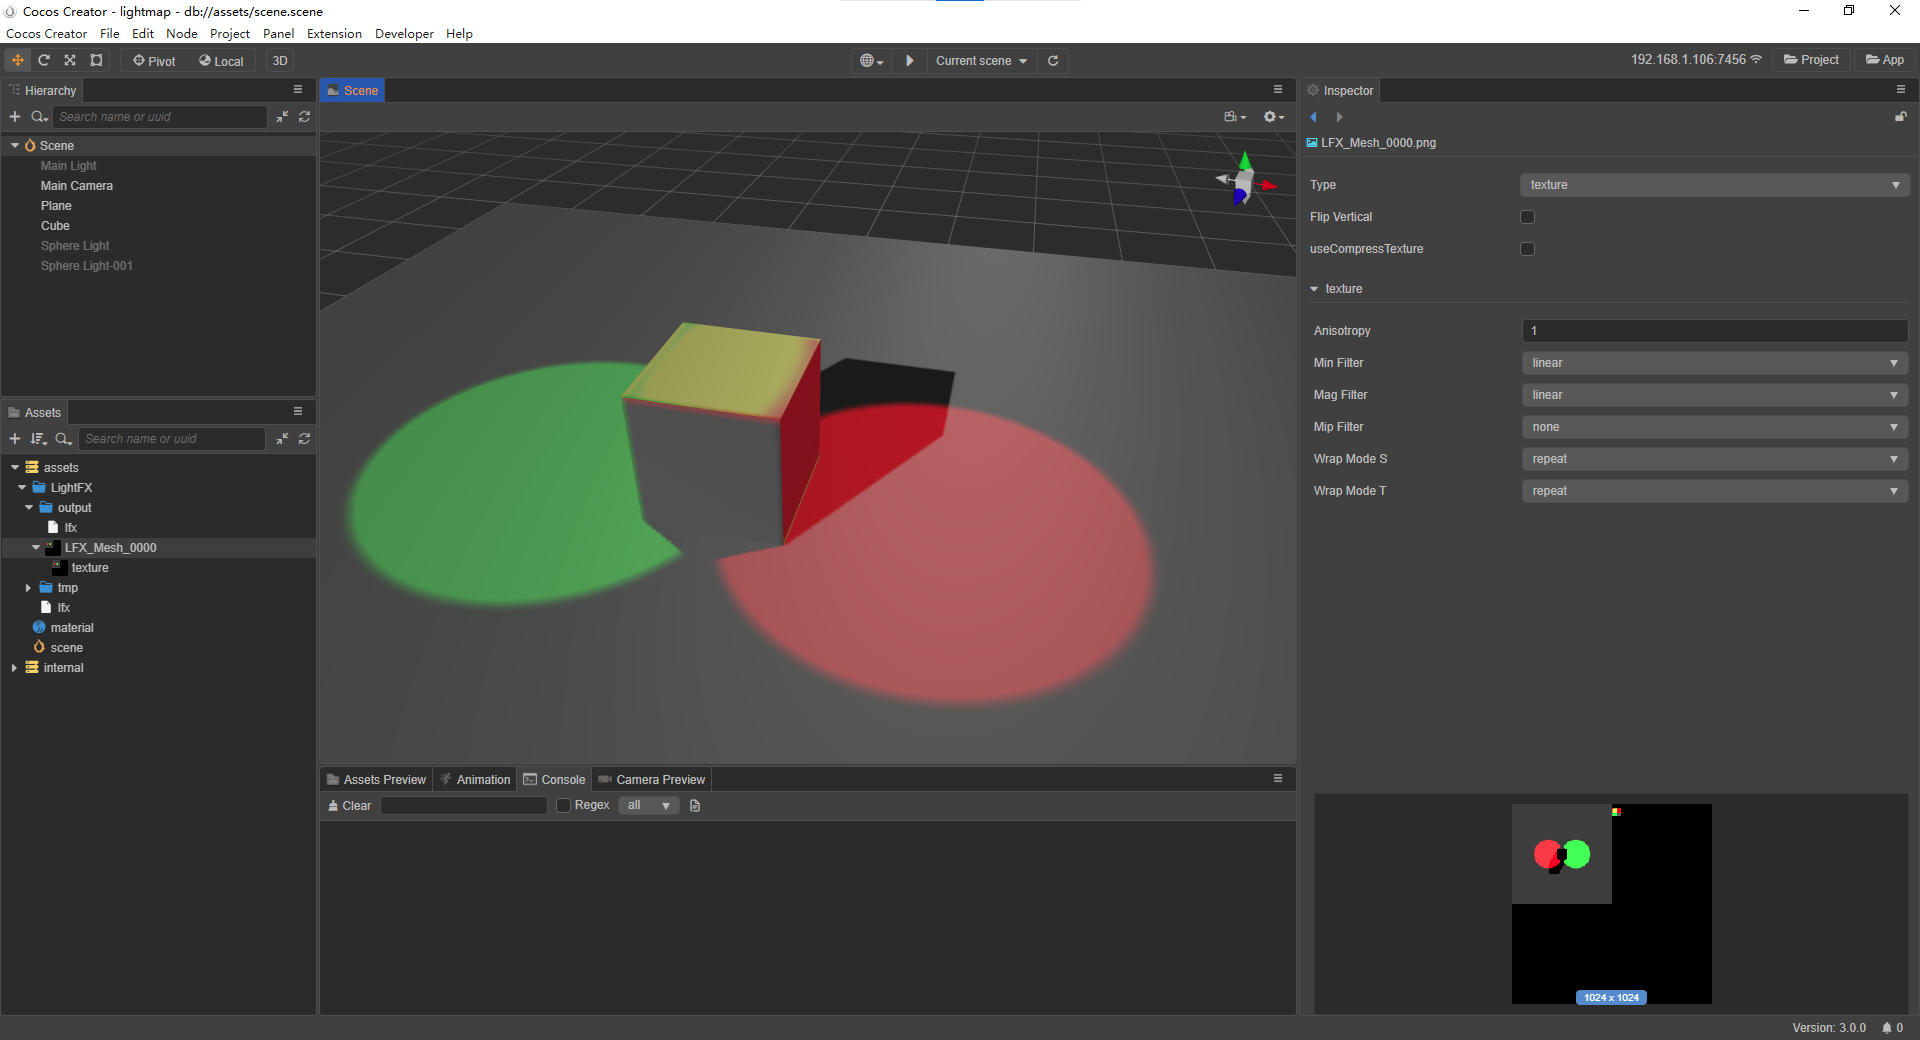This screenshot has height=1040, width=1920.
Task: Open the console log level dropdown
Action: pyautogui.click(x=649, y=806)
